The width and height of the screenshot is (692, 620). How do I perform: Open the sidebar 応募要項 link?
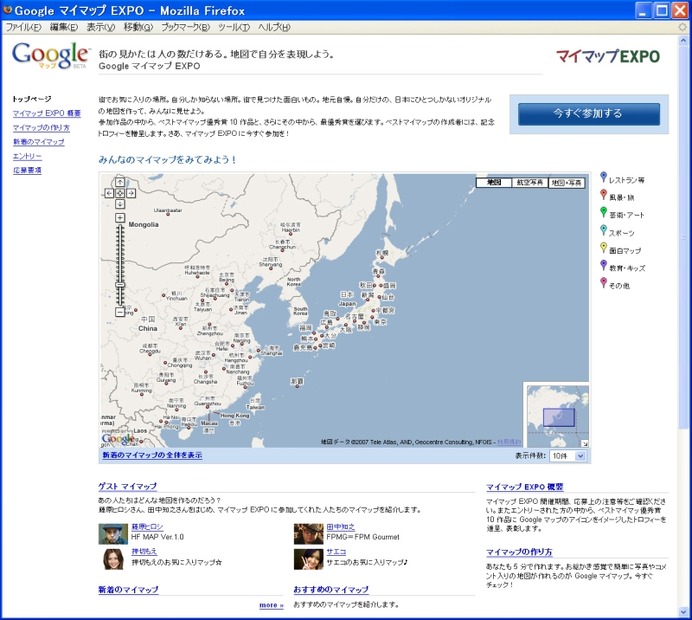tap(27, 170)
